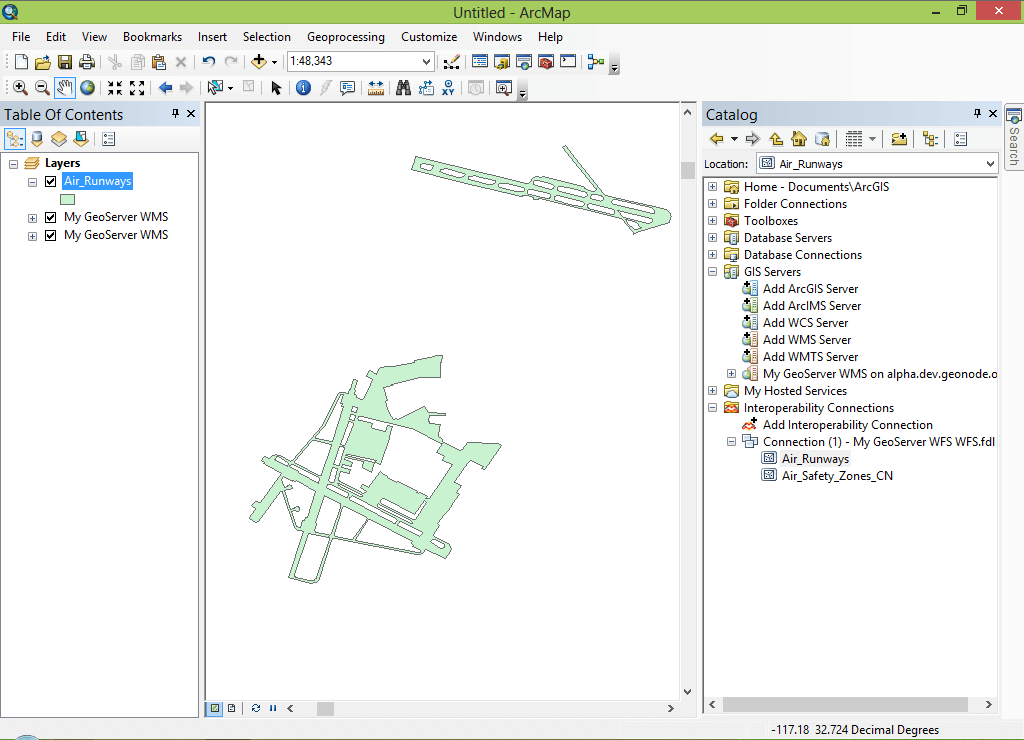Open the Customize menu
Screen dimensions: 1024x740
[429, 37]
